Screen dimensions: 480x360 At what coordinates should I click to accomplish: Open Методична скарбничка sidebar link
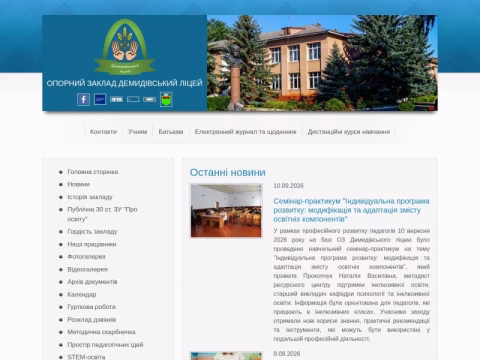pyautogui.click(x=101, y=332)
